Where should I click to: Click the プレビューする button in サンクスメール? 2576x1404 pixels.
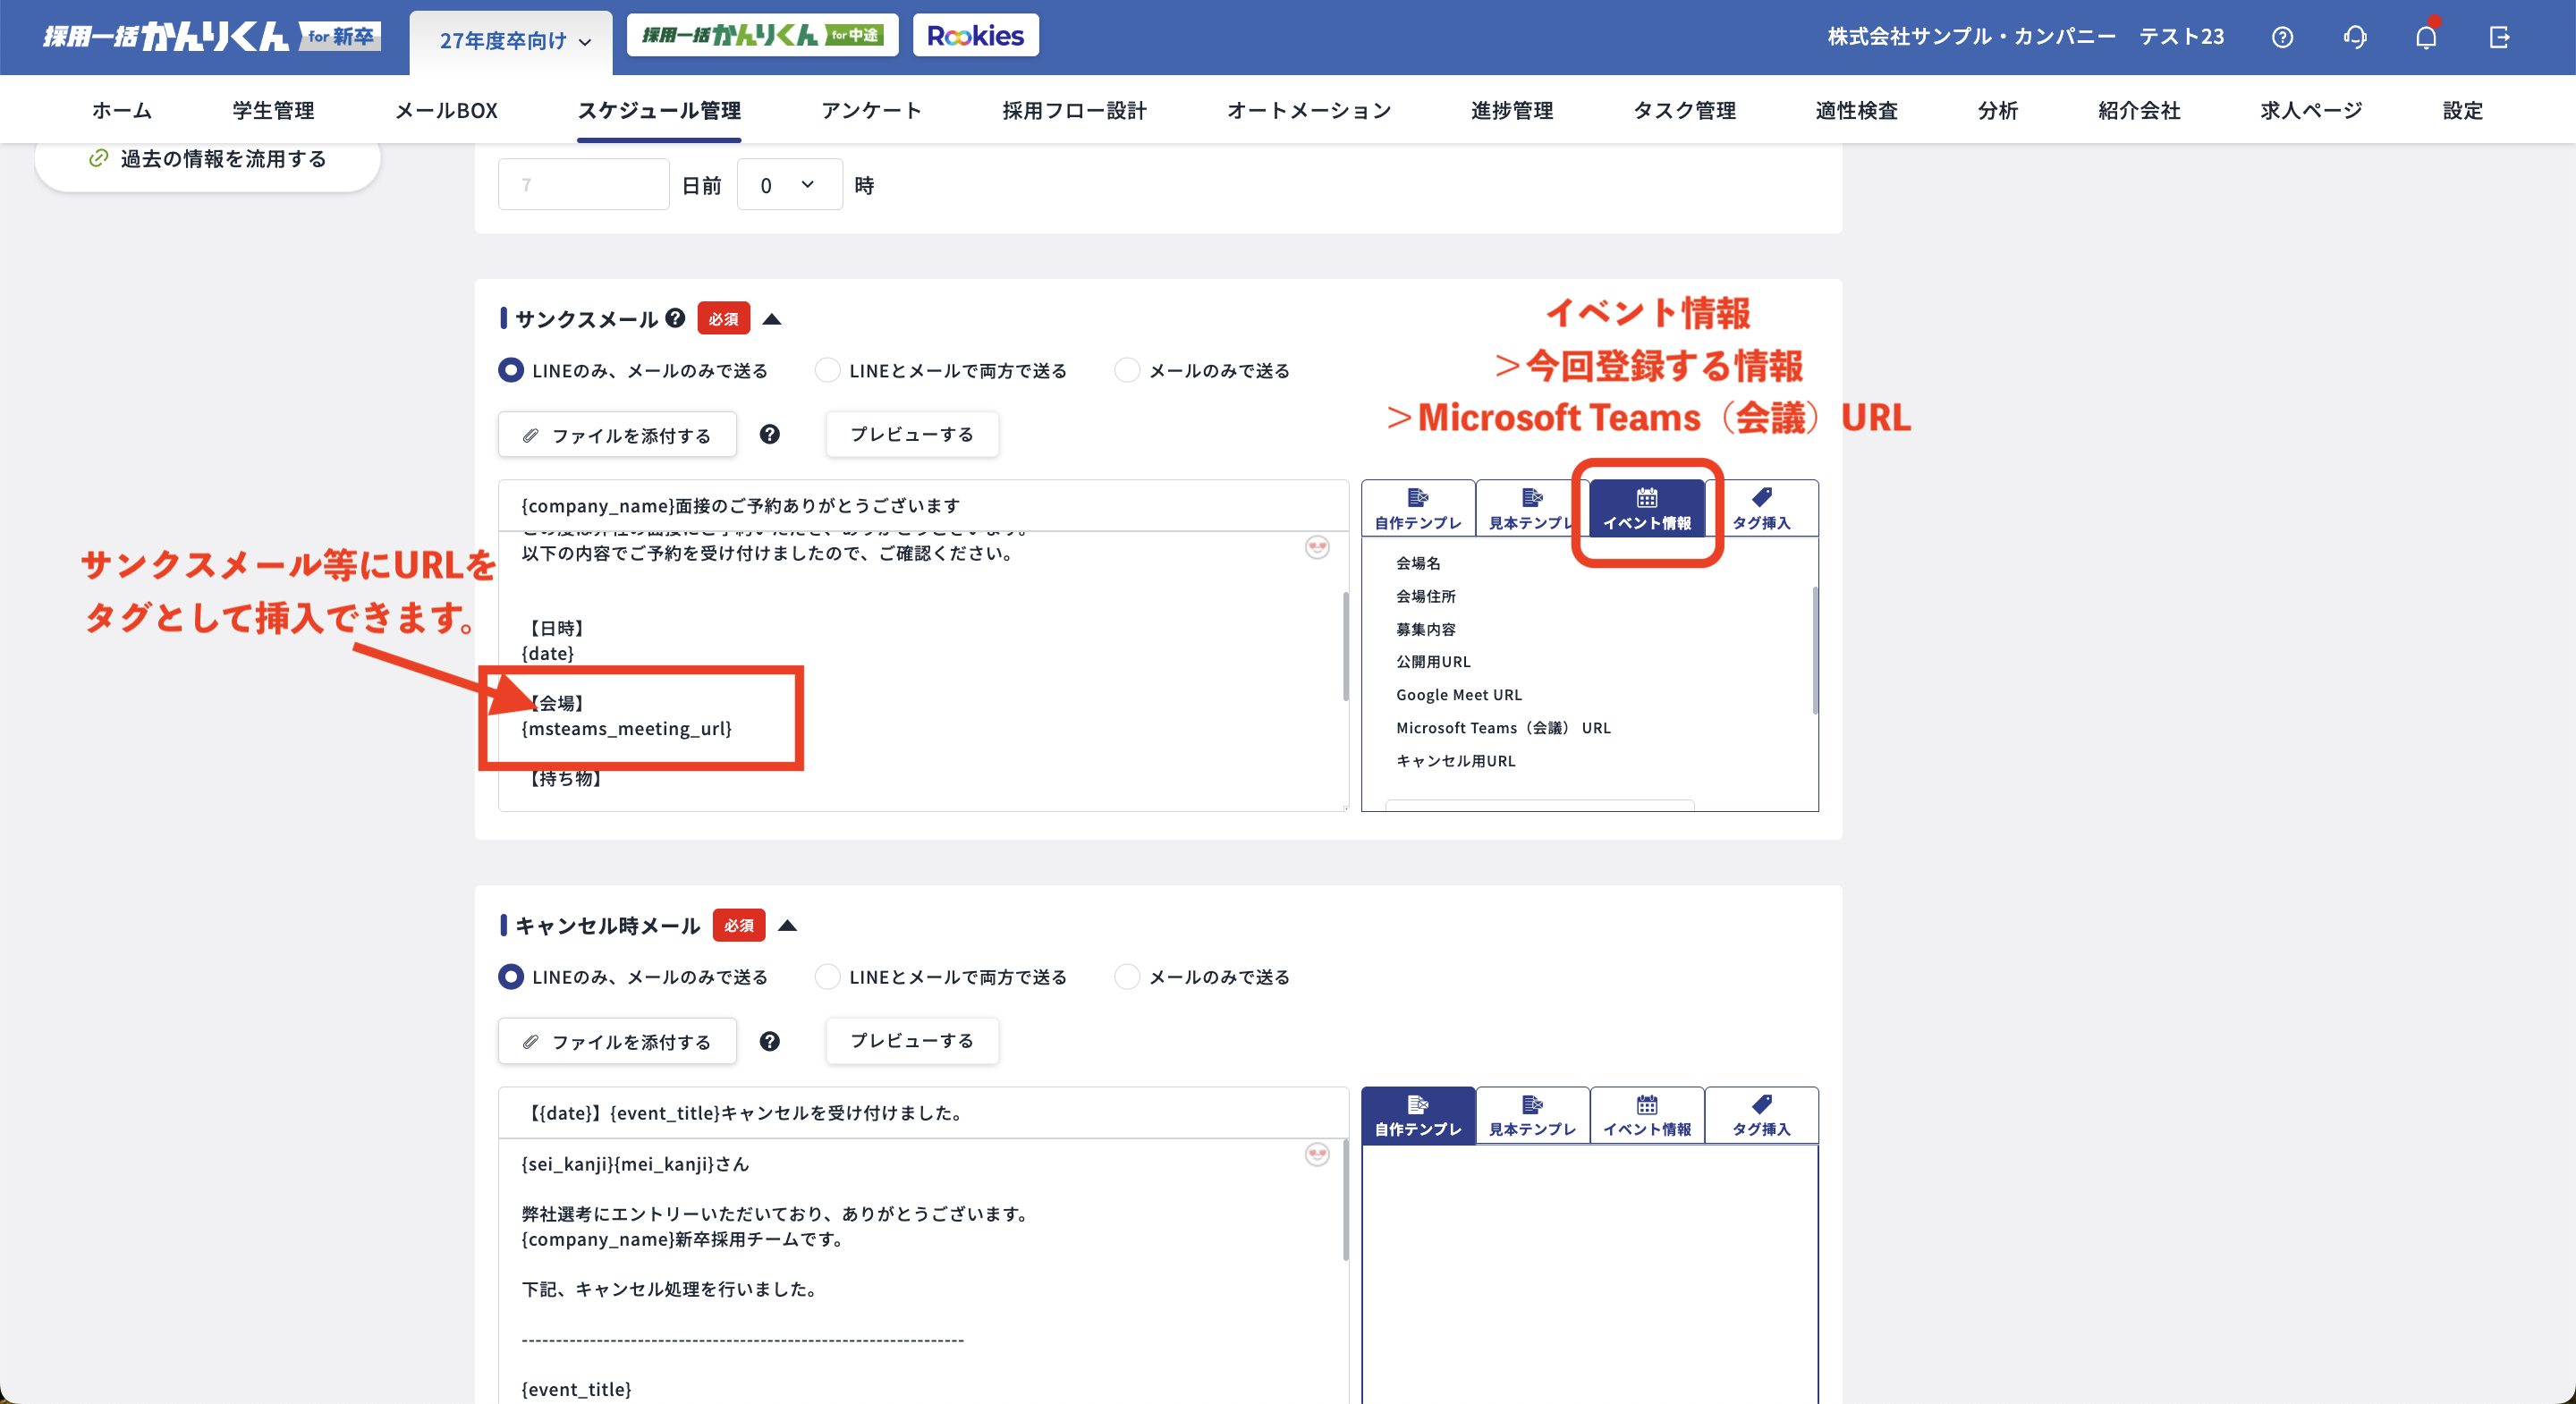tap(911, 434)
